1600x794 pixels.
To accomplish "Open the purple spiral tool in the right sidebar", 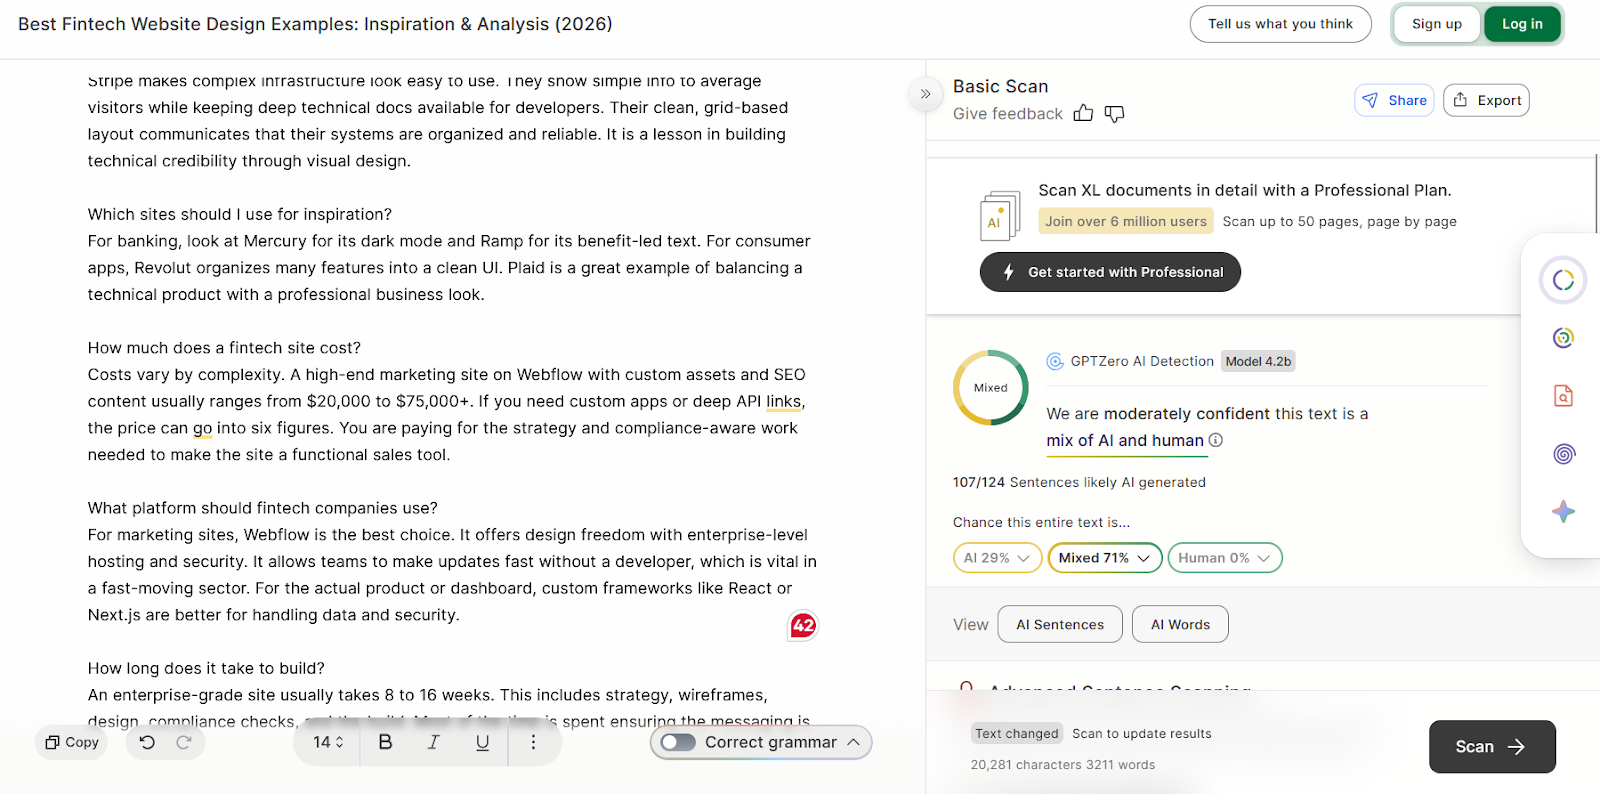I will (x=1564, y=454).
